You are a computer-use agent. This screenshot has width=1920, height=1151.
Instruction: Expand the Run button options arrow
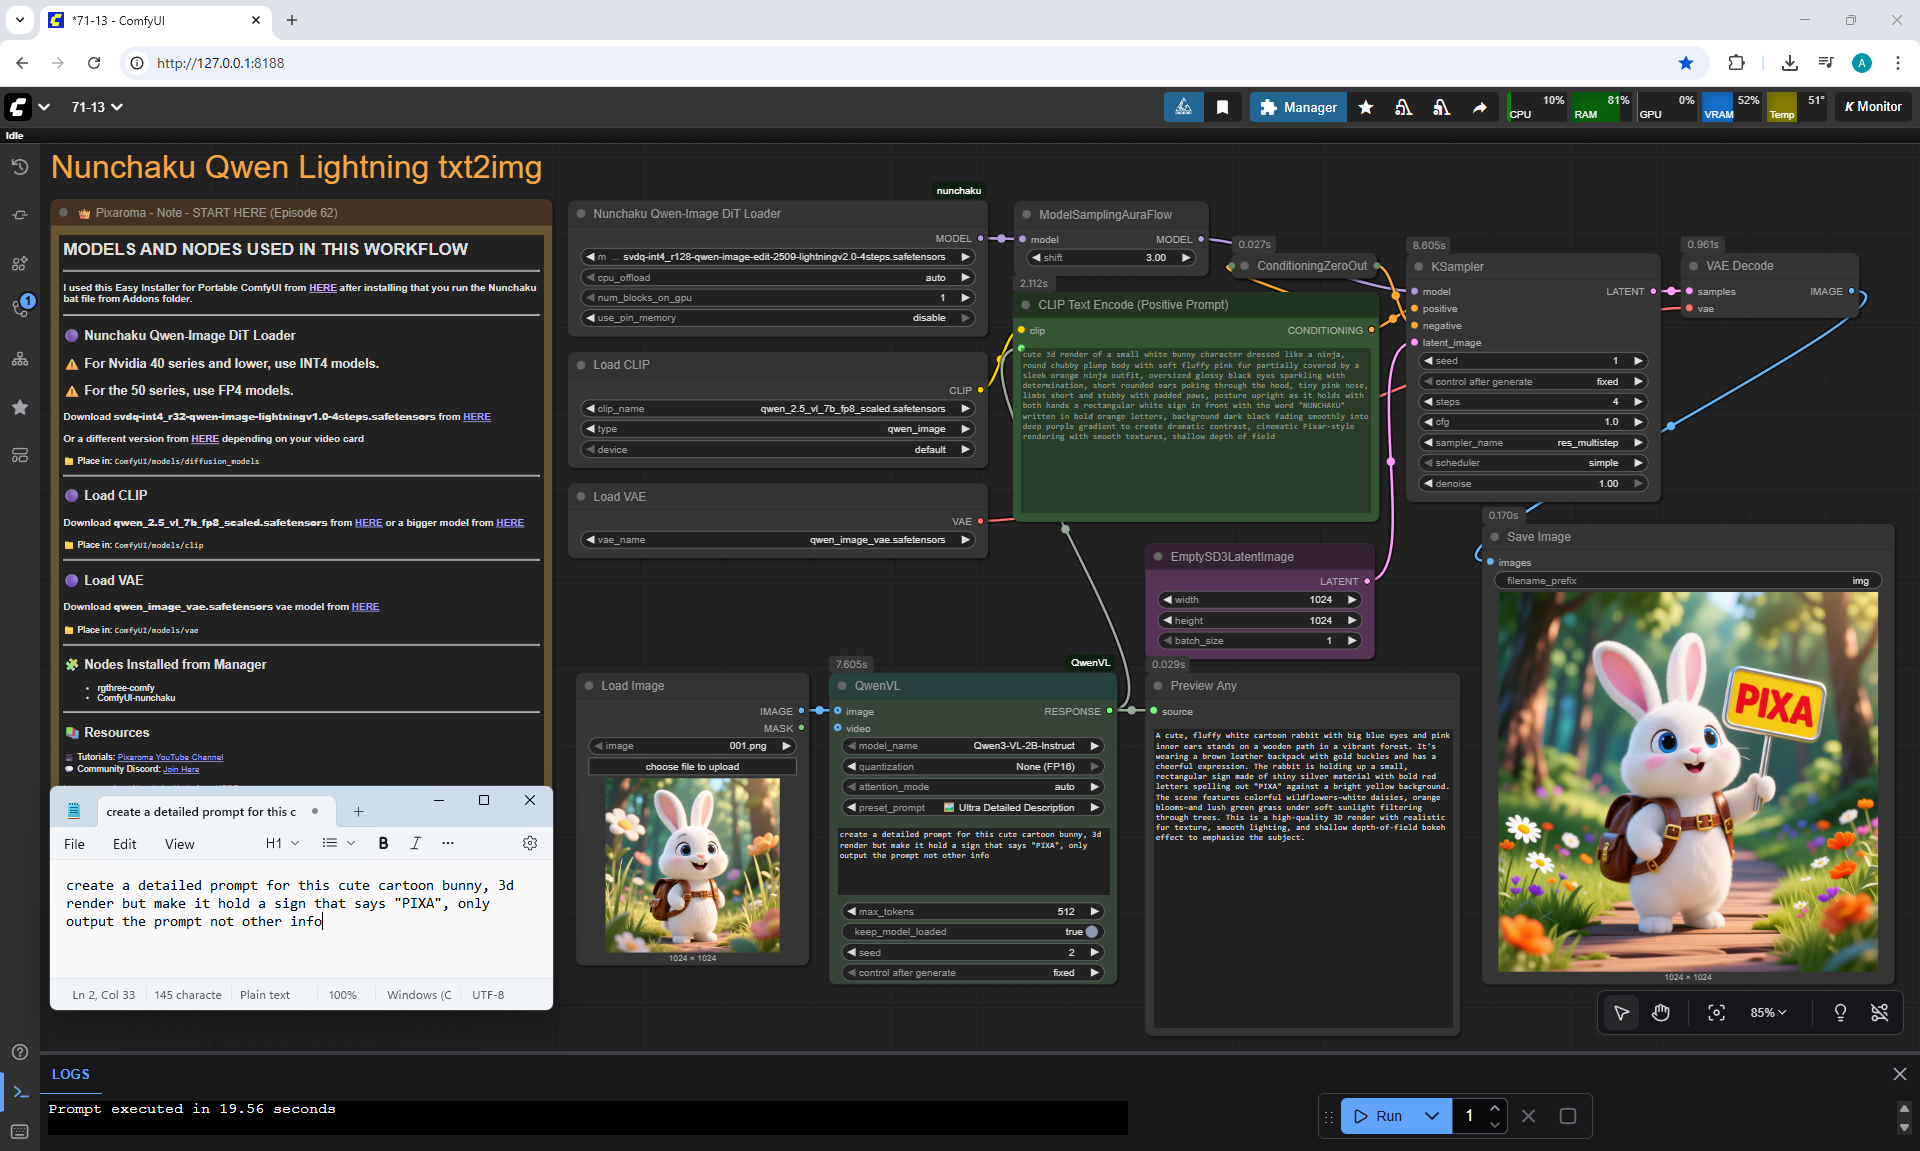click(1432, 1116)
